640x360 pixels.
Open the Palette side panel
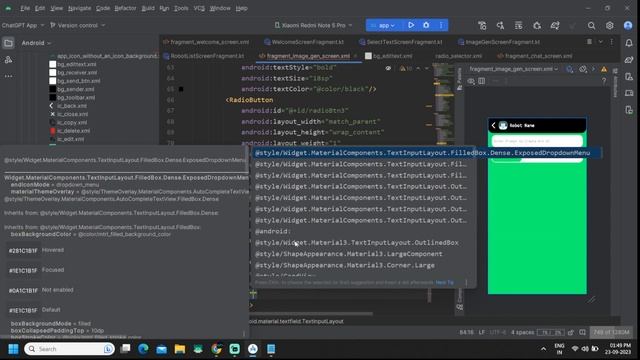pos(459,79)
